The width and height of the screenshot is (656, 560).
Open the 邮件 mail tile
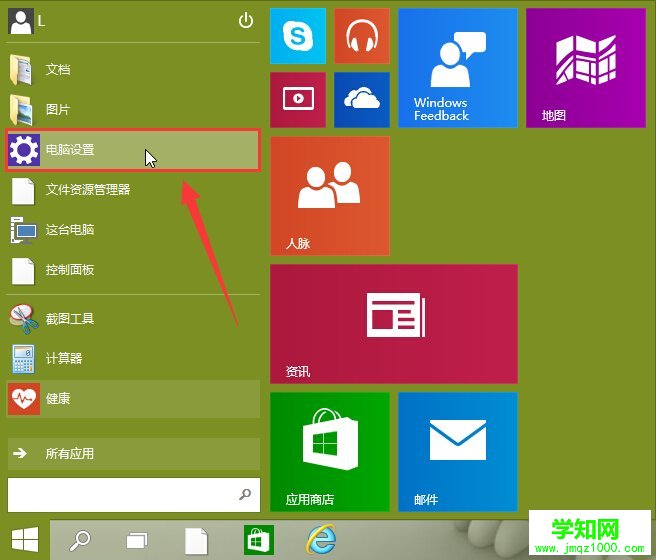click(458, 452)
